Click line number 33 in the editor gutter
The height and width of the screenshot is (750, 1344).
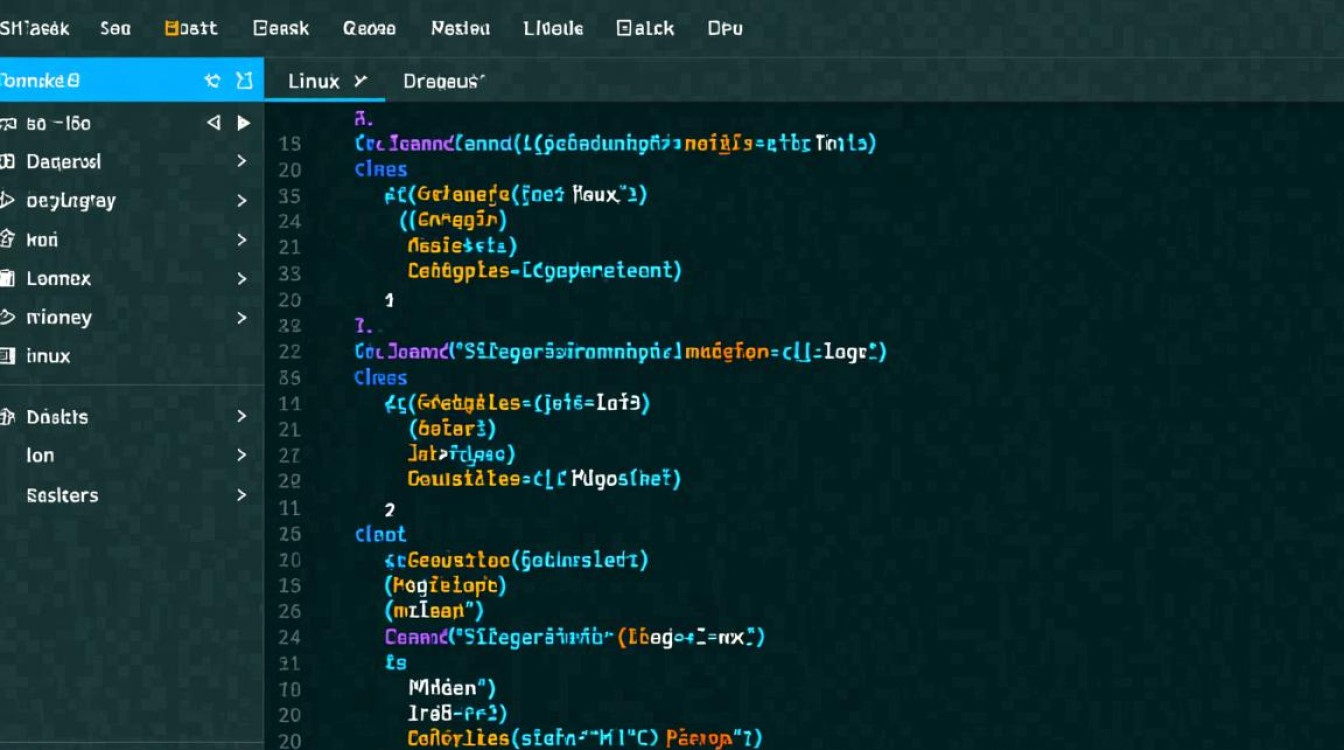tap(290, 273)
